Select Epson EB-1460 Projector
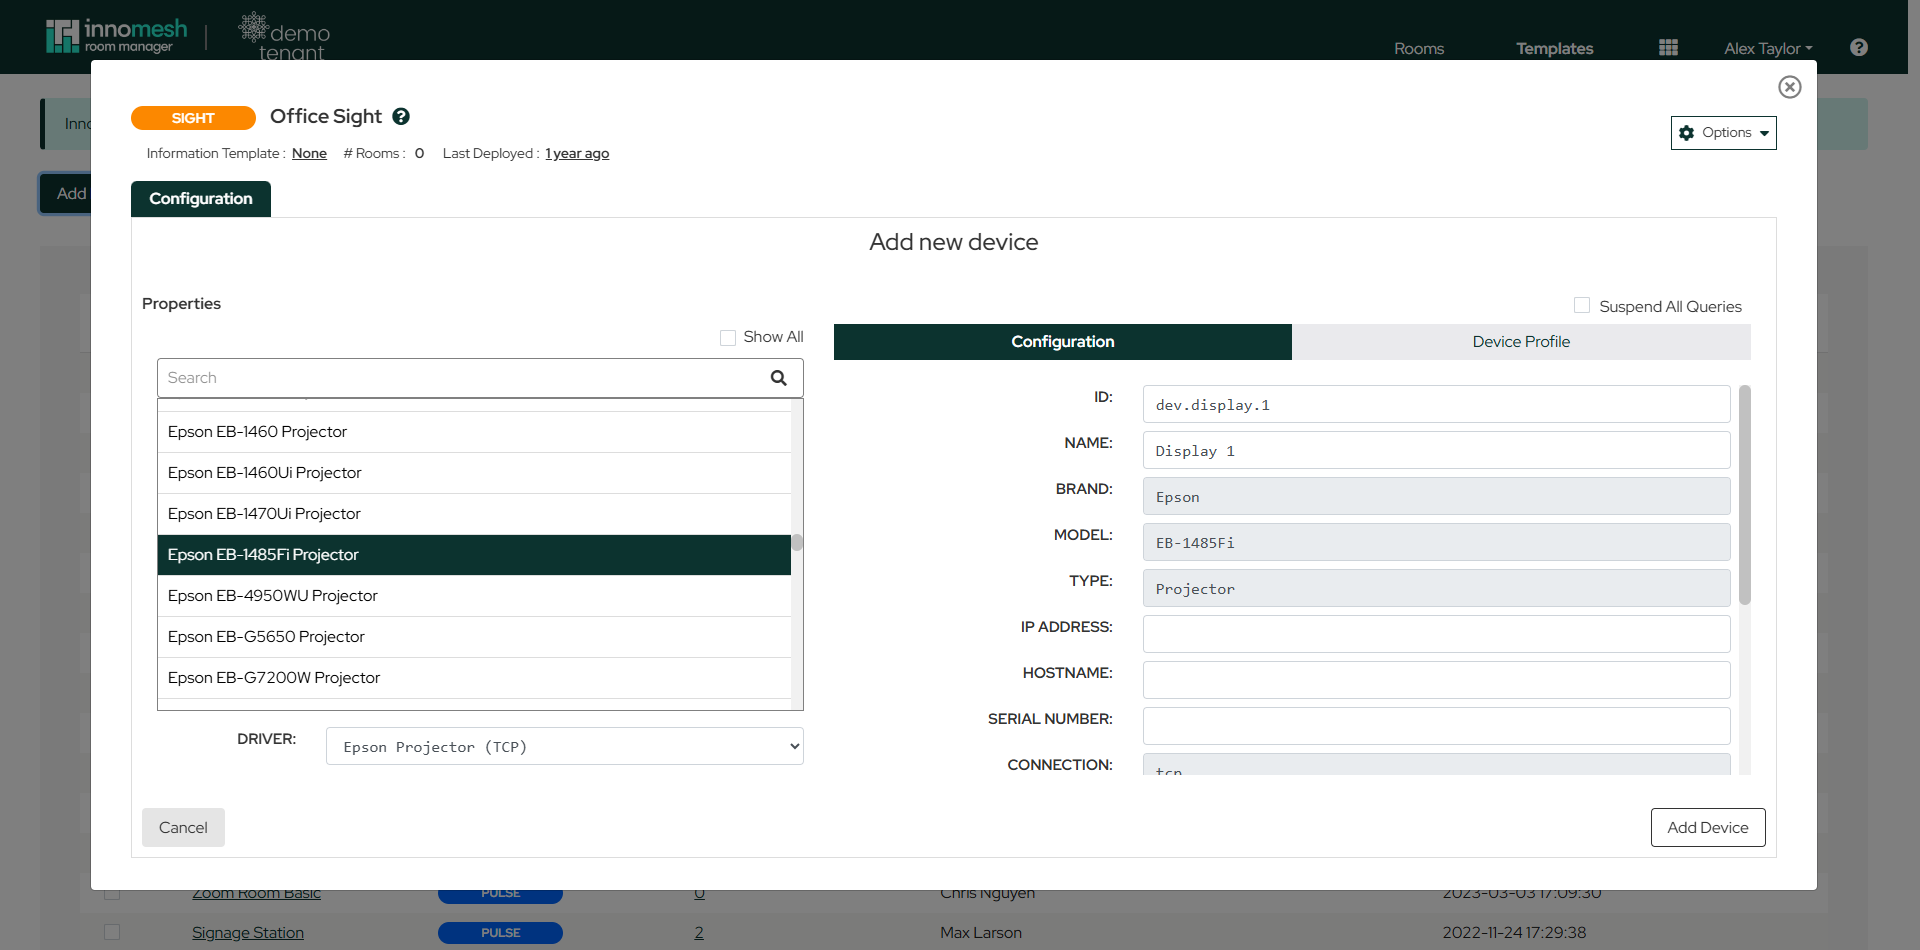Image resolution: width=1920 pixels, height=950 pixels. coord(474,432)
